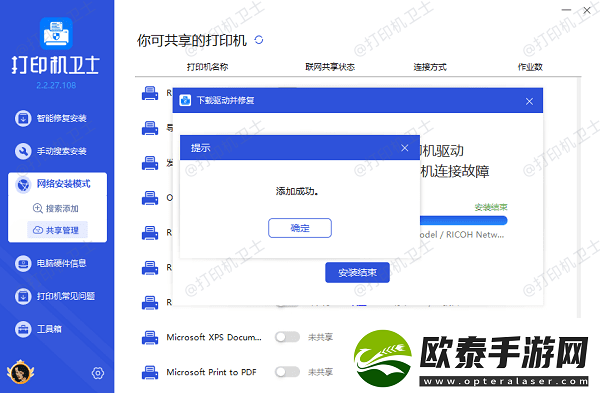Click the 打印机名称 column header
This screenshot has height=393, width=600.
click(207, 67)
